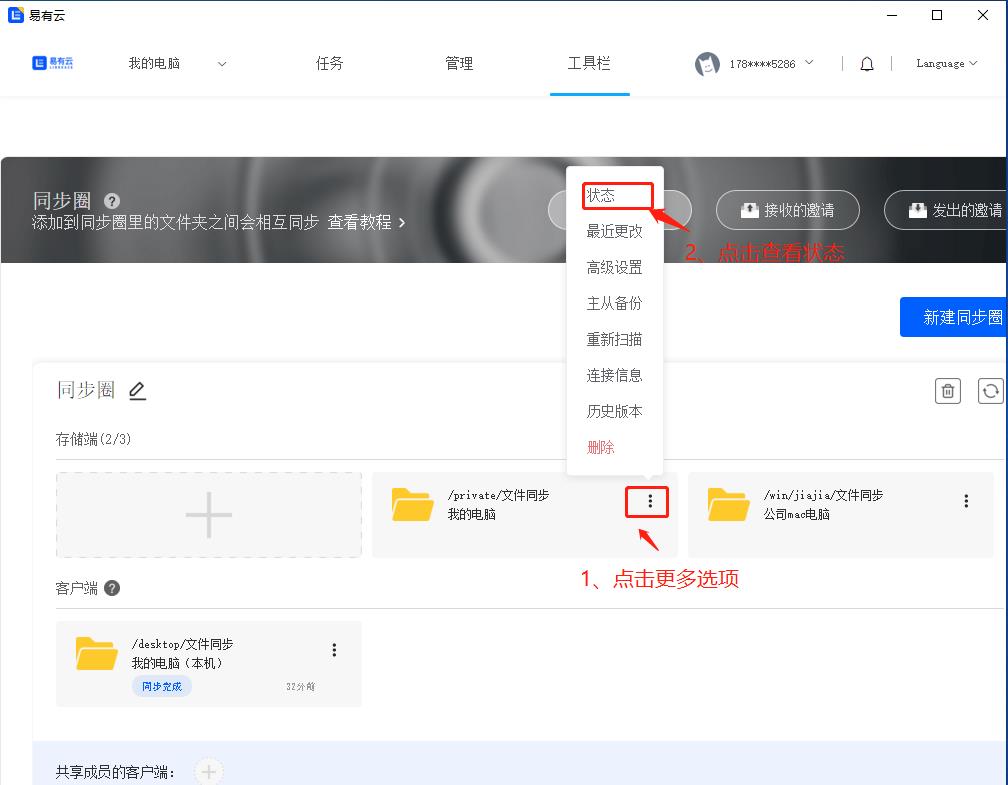
Task: Select 高级设置 in the context menu
Action: click(615, 267)
